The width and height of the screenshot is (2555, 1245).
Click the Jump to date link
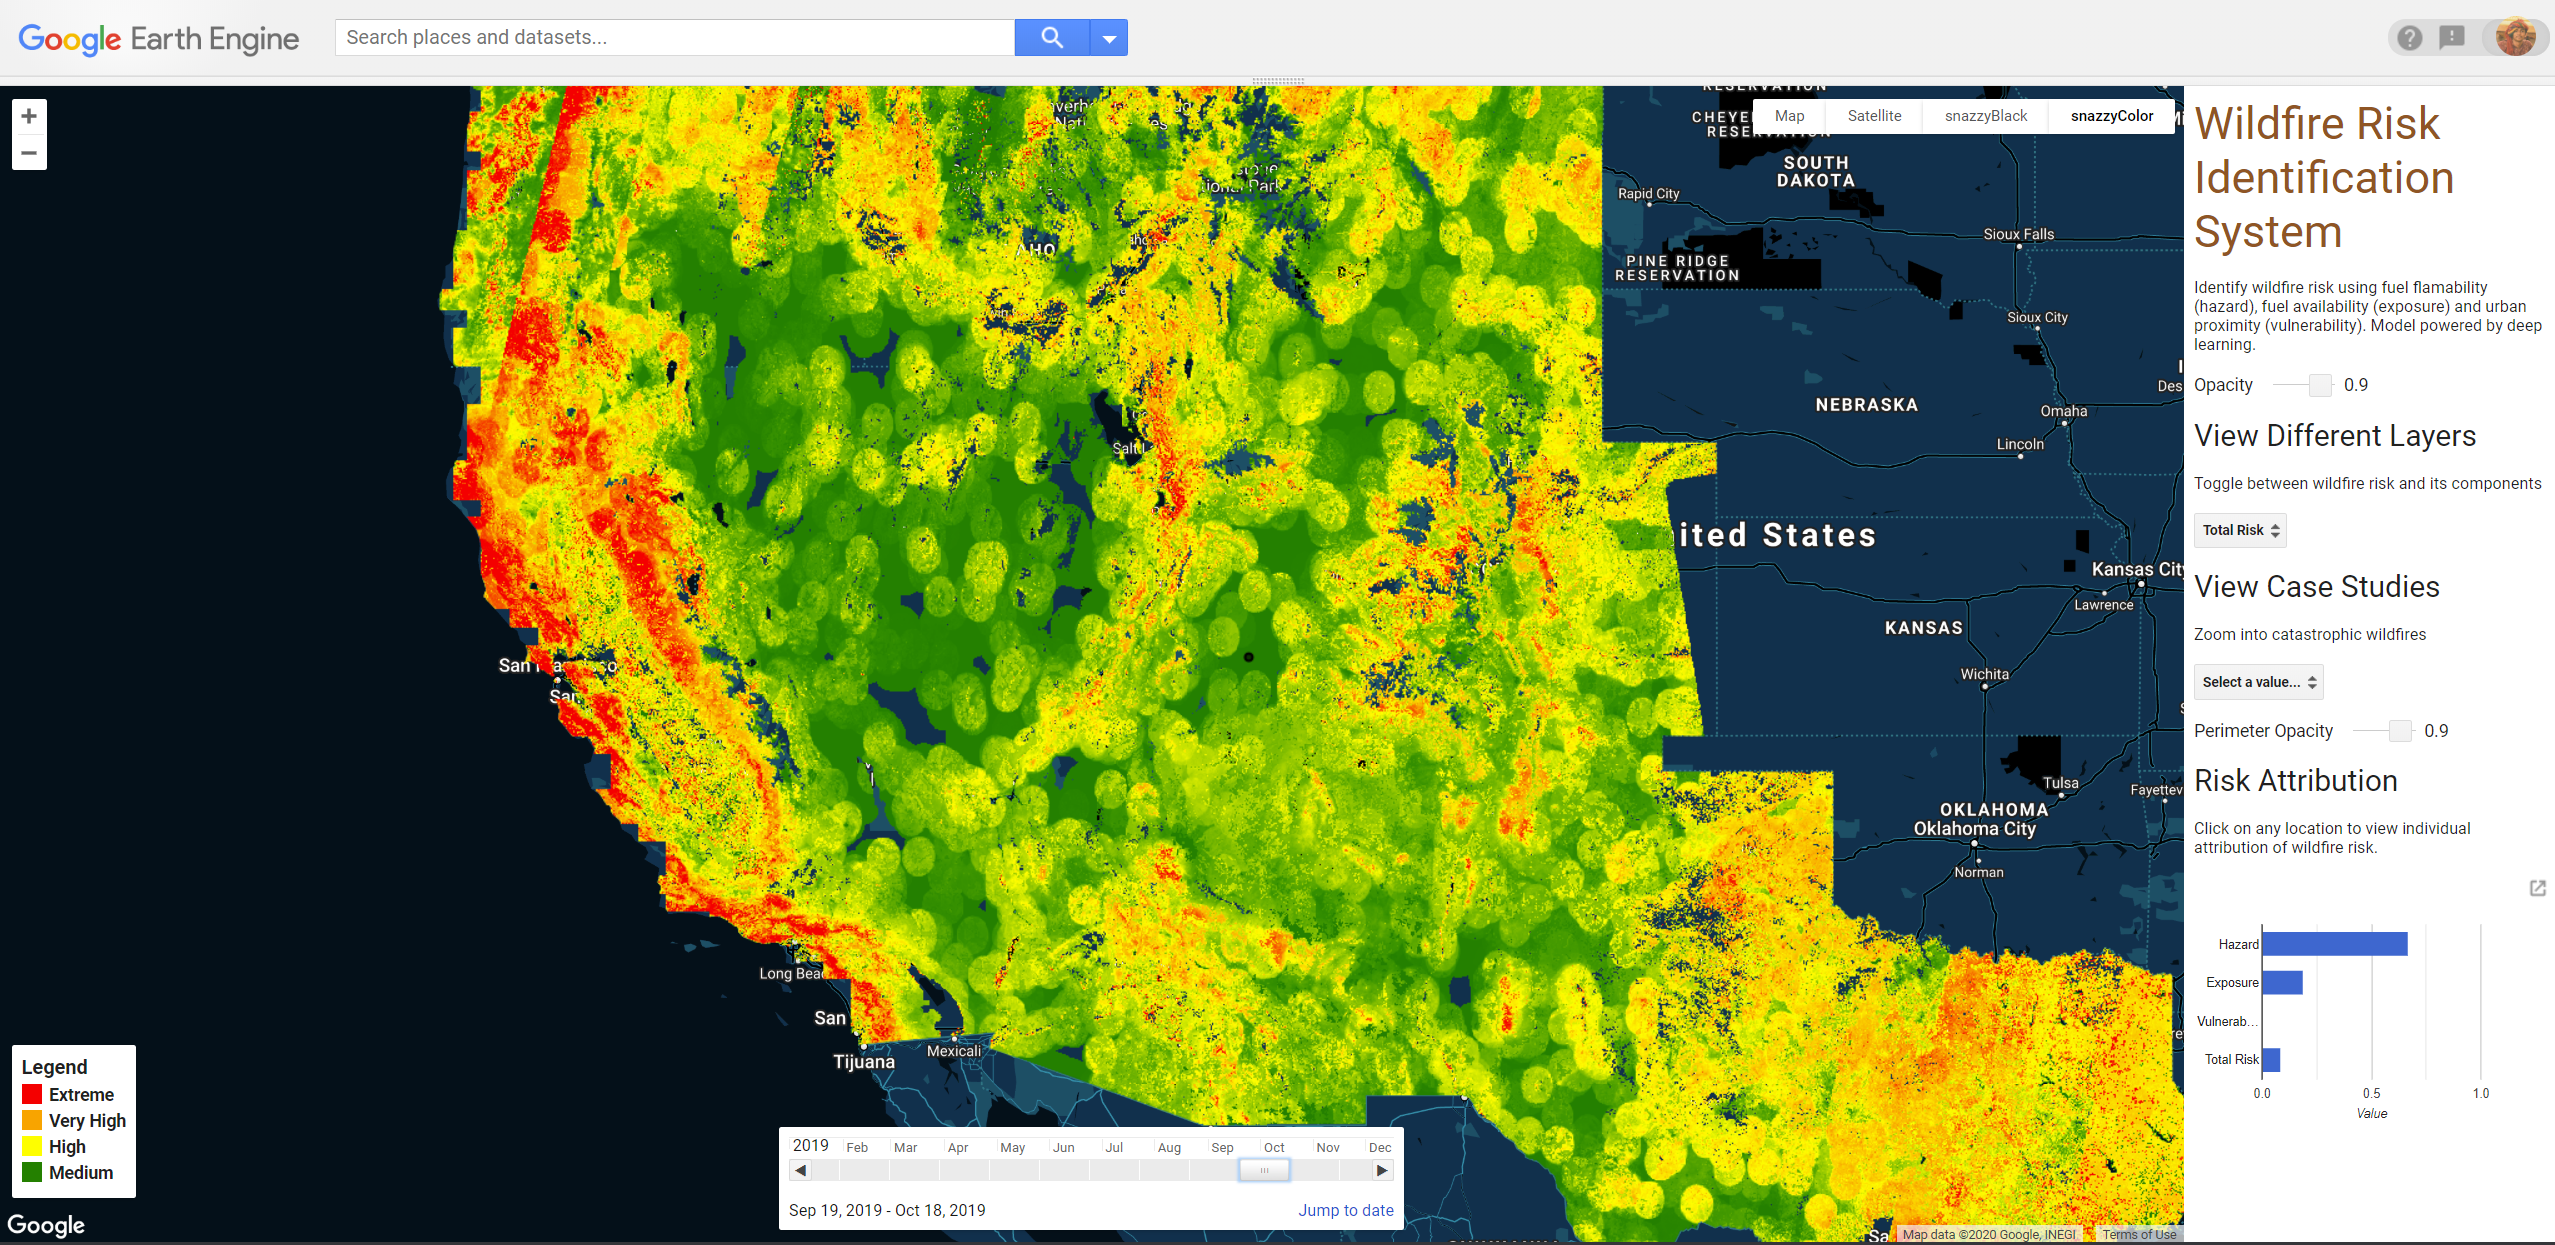click(x=1345, y=1210)
